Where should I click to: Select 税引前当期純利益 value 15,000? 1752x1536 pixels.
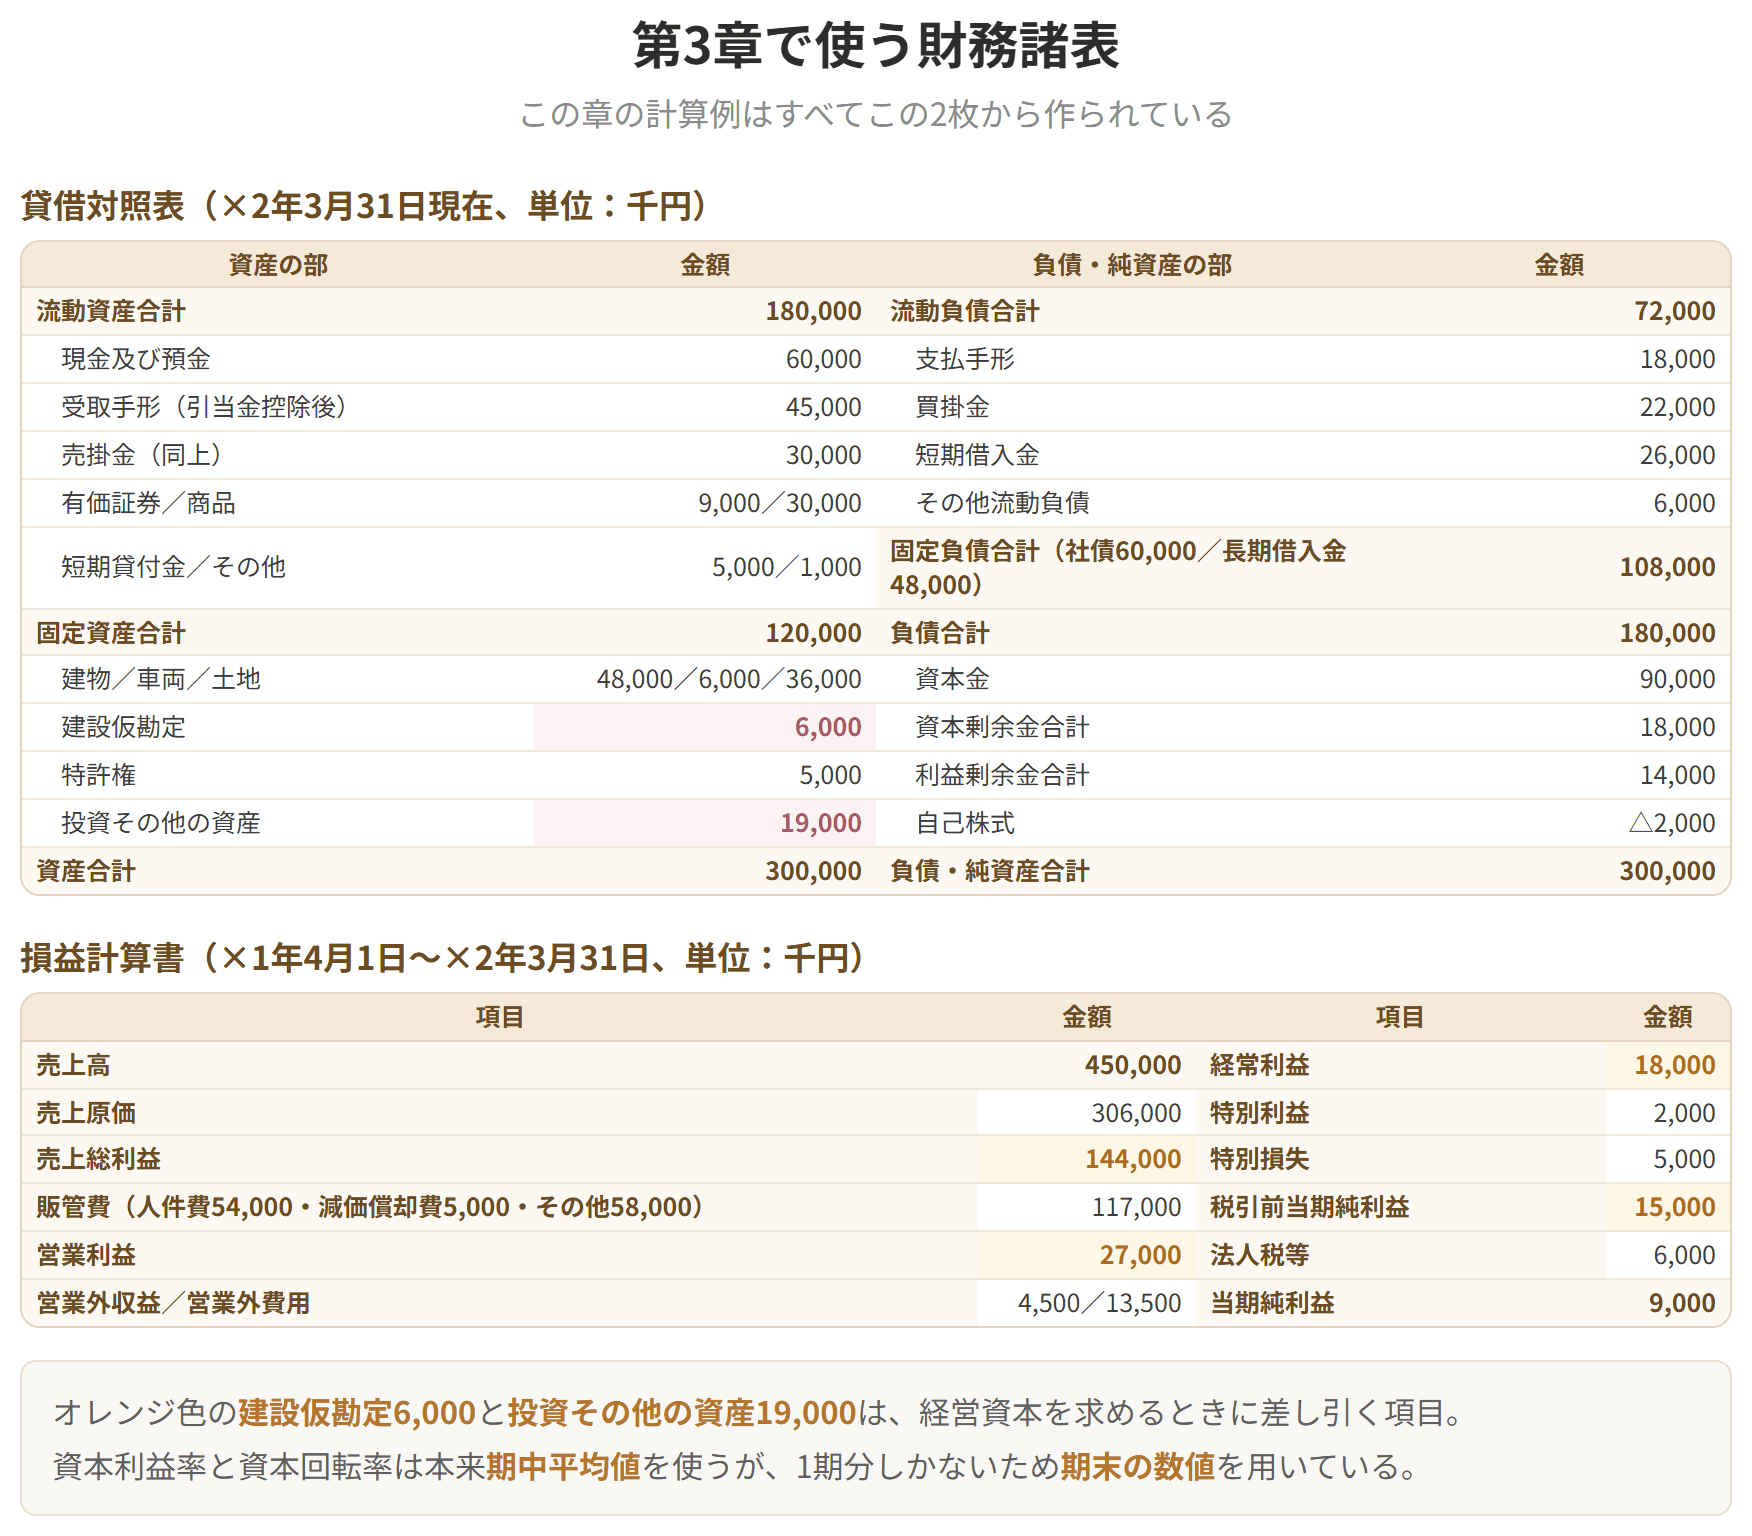pyautogui.click(x=1675, y=1207)
